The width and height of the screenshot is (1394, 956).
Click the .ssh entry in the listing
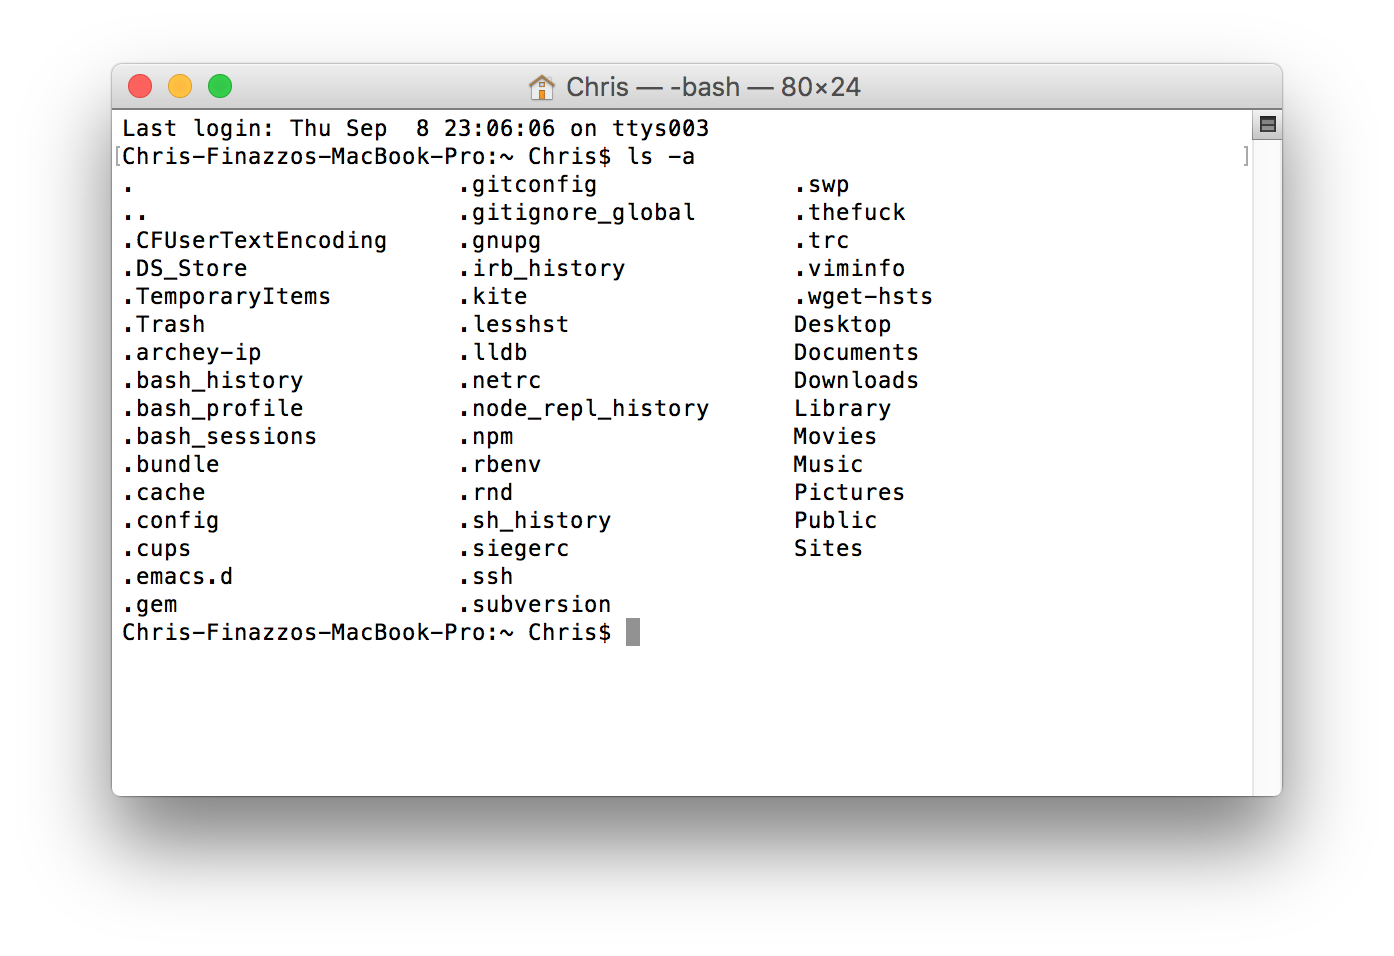pos(486,576)
